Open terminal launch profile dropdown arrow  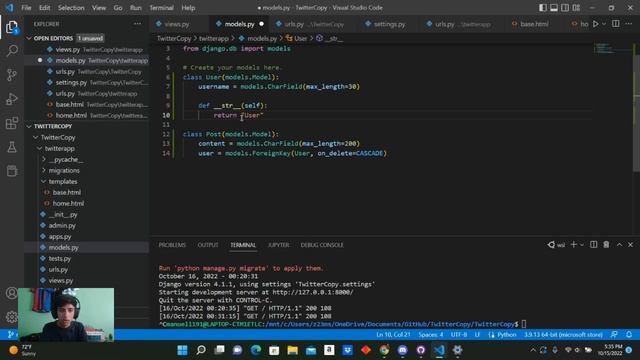(582, 244)
